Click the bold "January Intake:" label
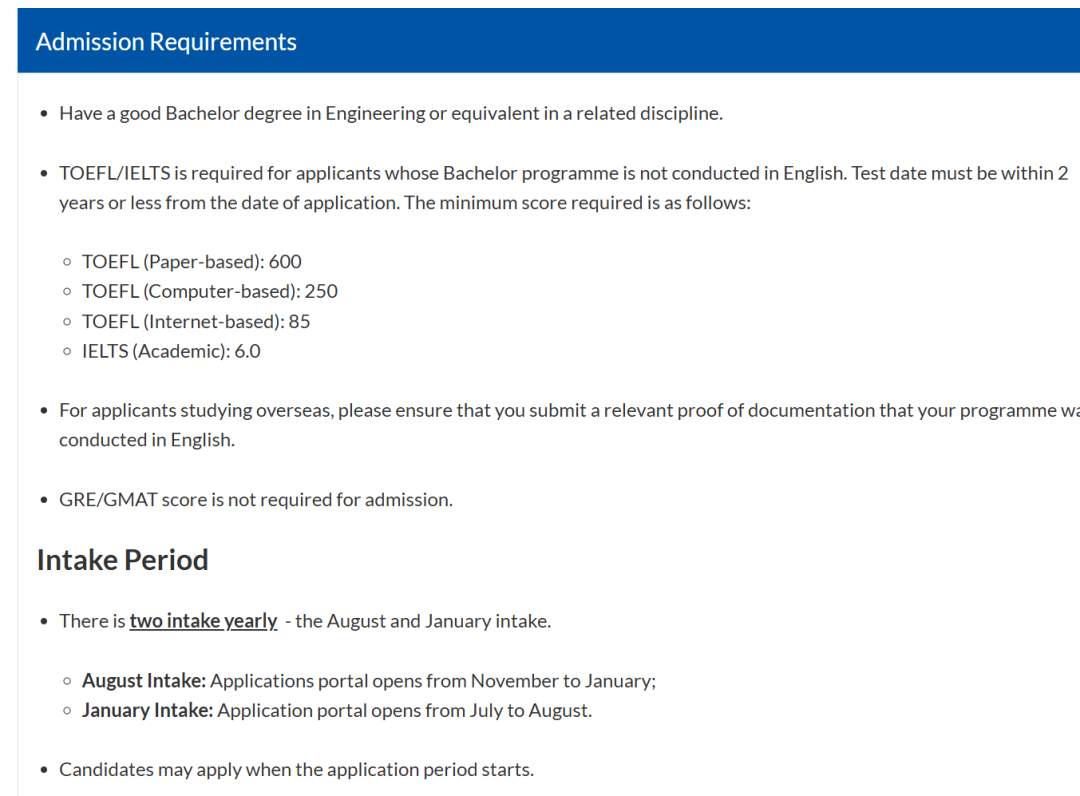 147,711
